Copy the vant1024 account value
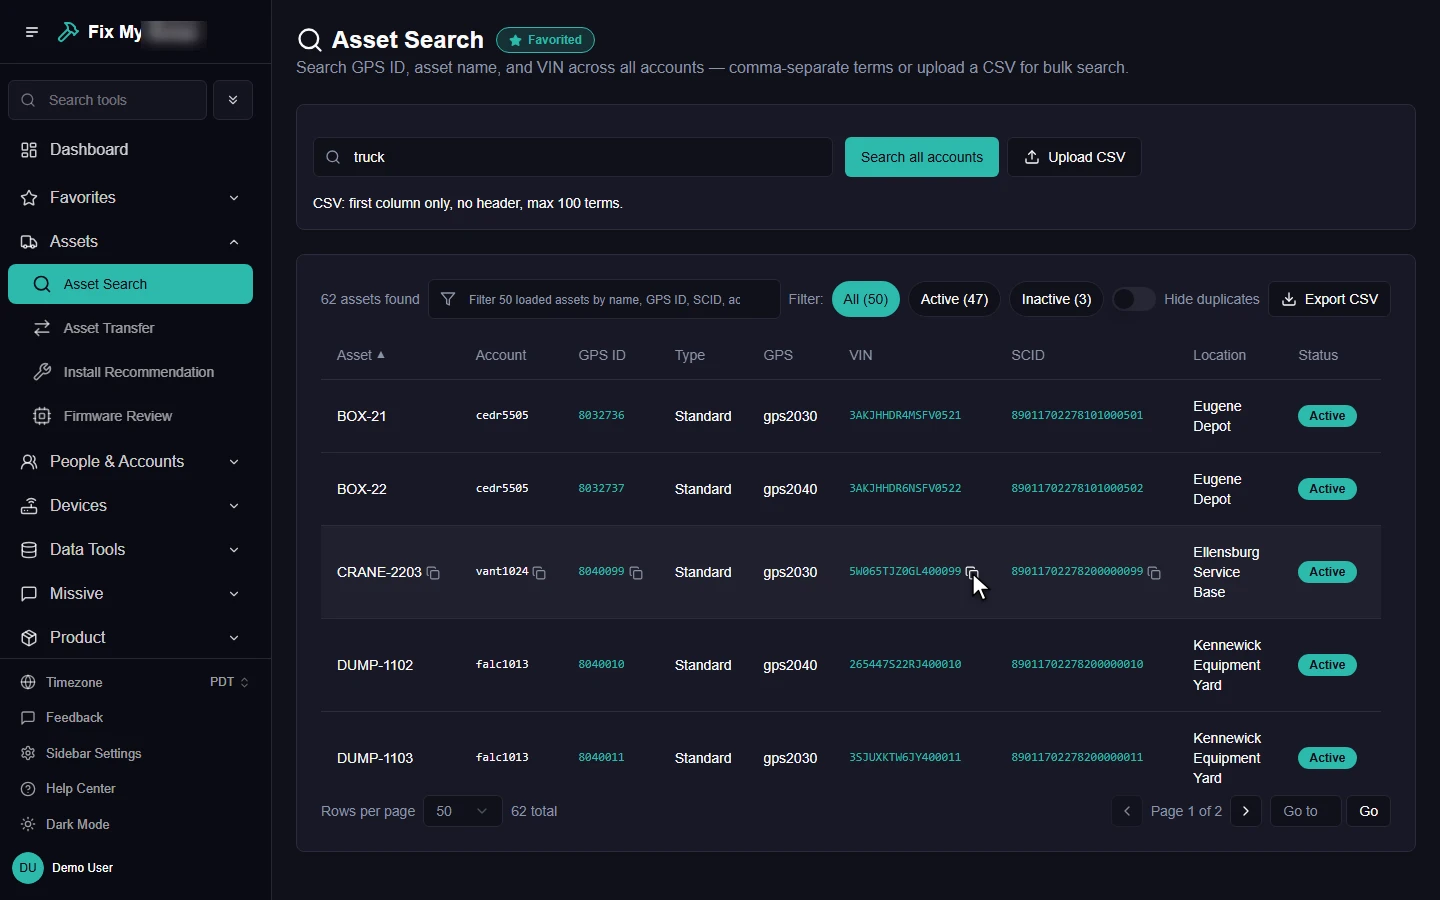This screenshot has height=900, width=1440. (x=540, y=573)
